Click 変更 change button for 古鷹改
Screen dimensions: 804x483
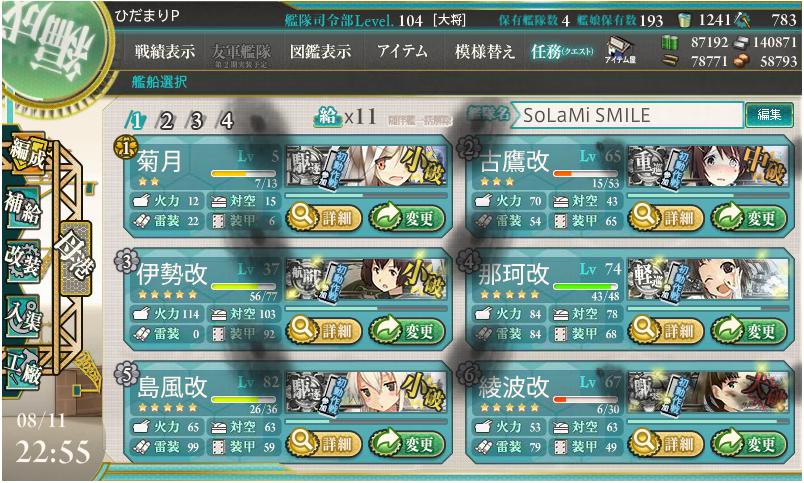[749, 218]
